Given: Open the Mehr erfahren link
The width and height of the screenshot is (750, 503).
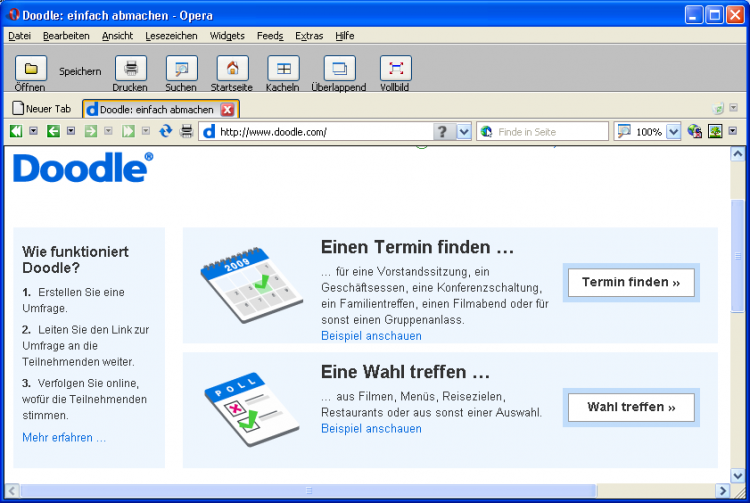Looking at the screenshot, I should pos(64,437).
